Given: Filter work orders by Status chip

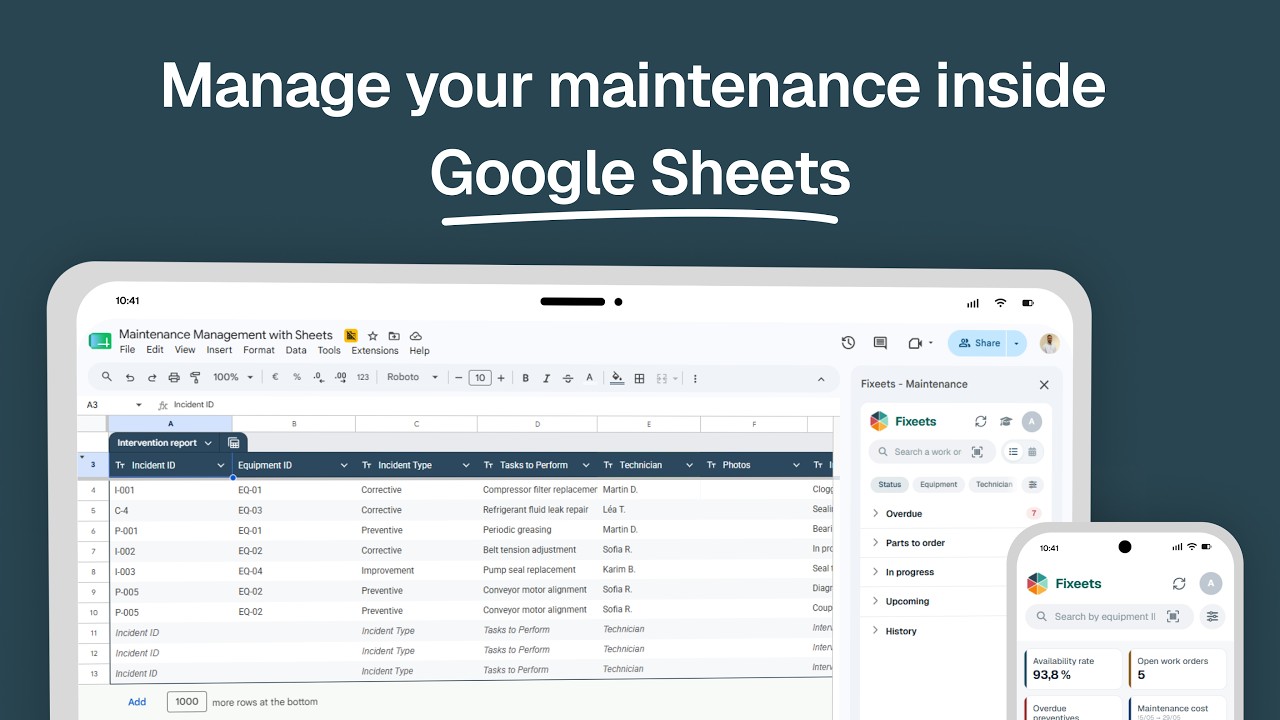Looking at the screenshot, I should pyautogui.click(x=889, y=484).
